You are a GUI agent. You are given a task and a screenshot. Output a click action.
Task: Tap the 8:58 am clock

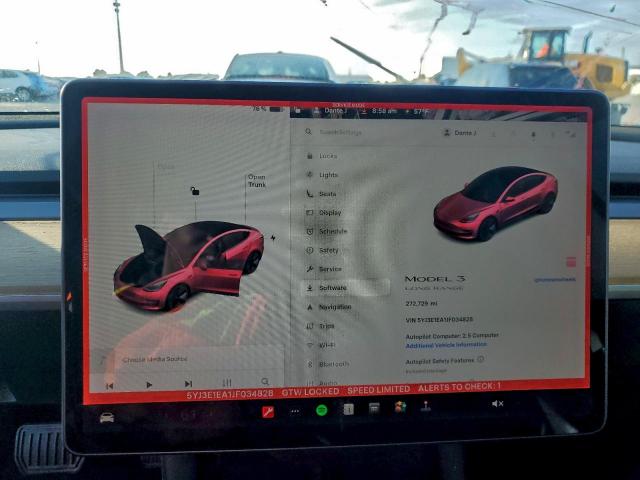[384, 111]
